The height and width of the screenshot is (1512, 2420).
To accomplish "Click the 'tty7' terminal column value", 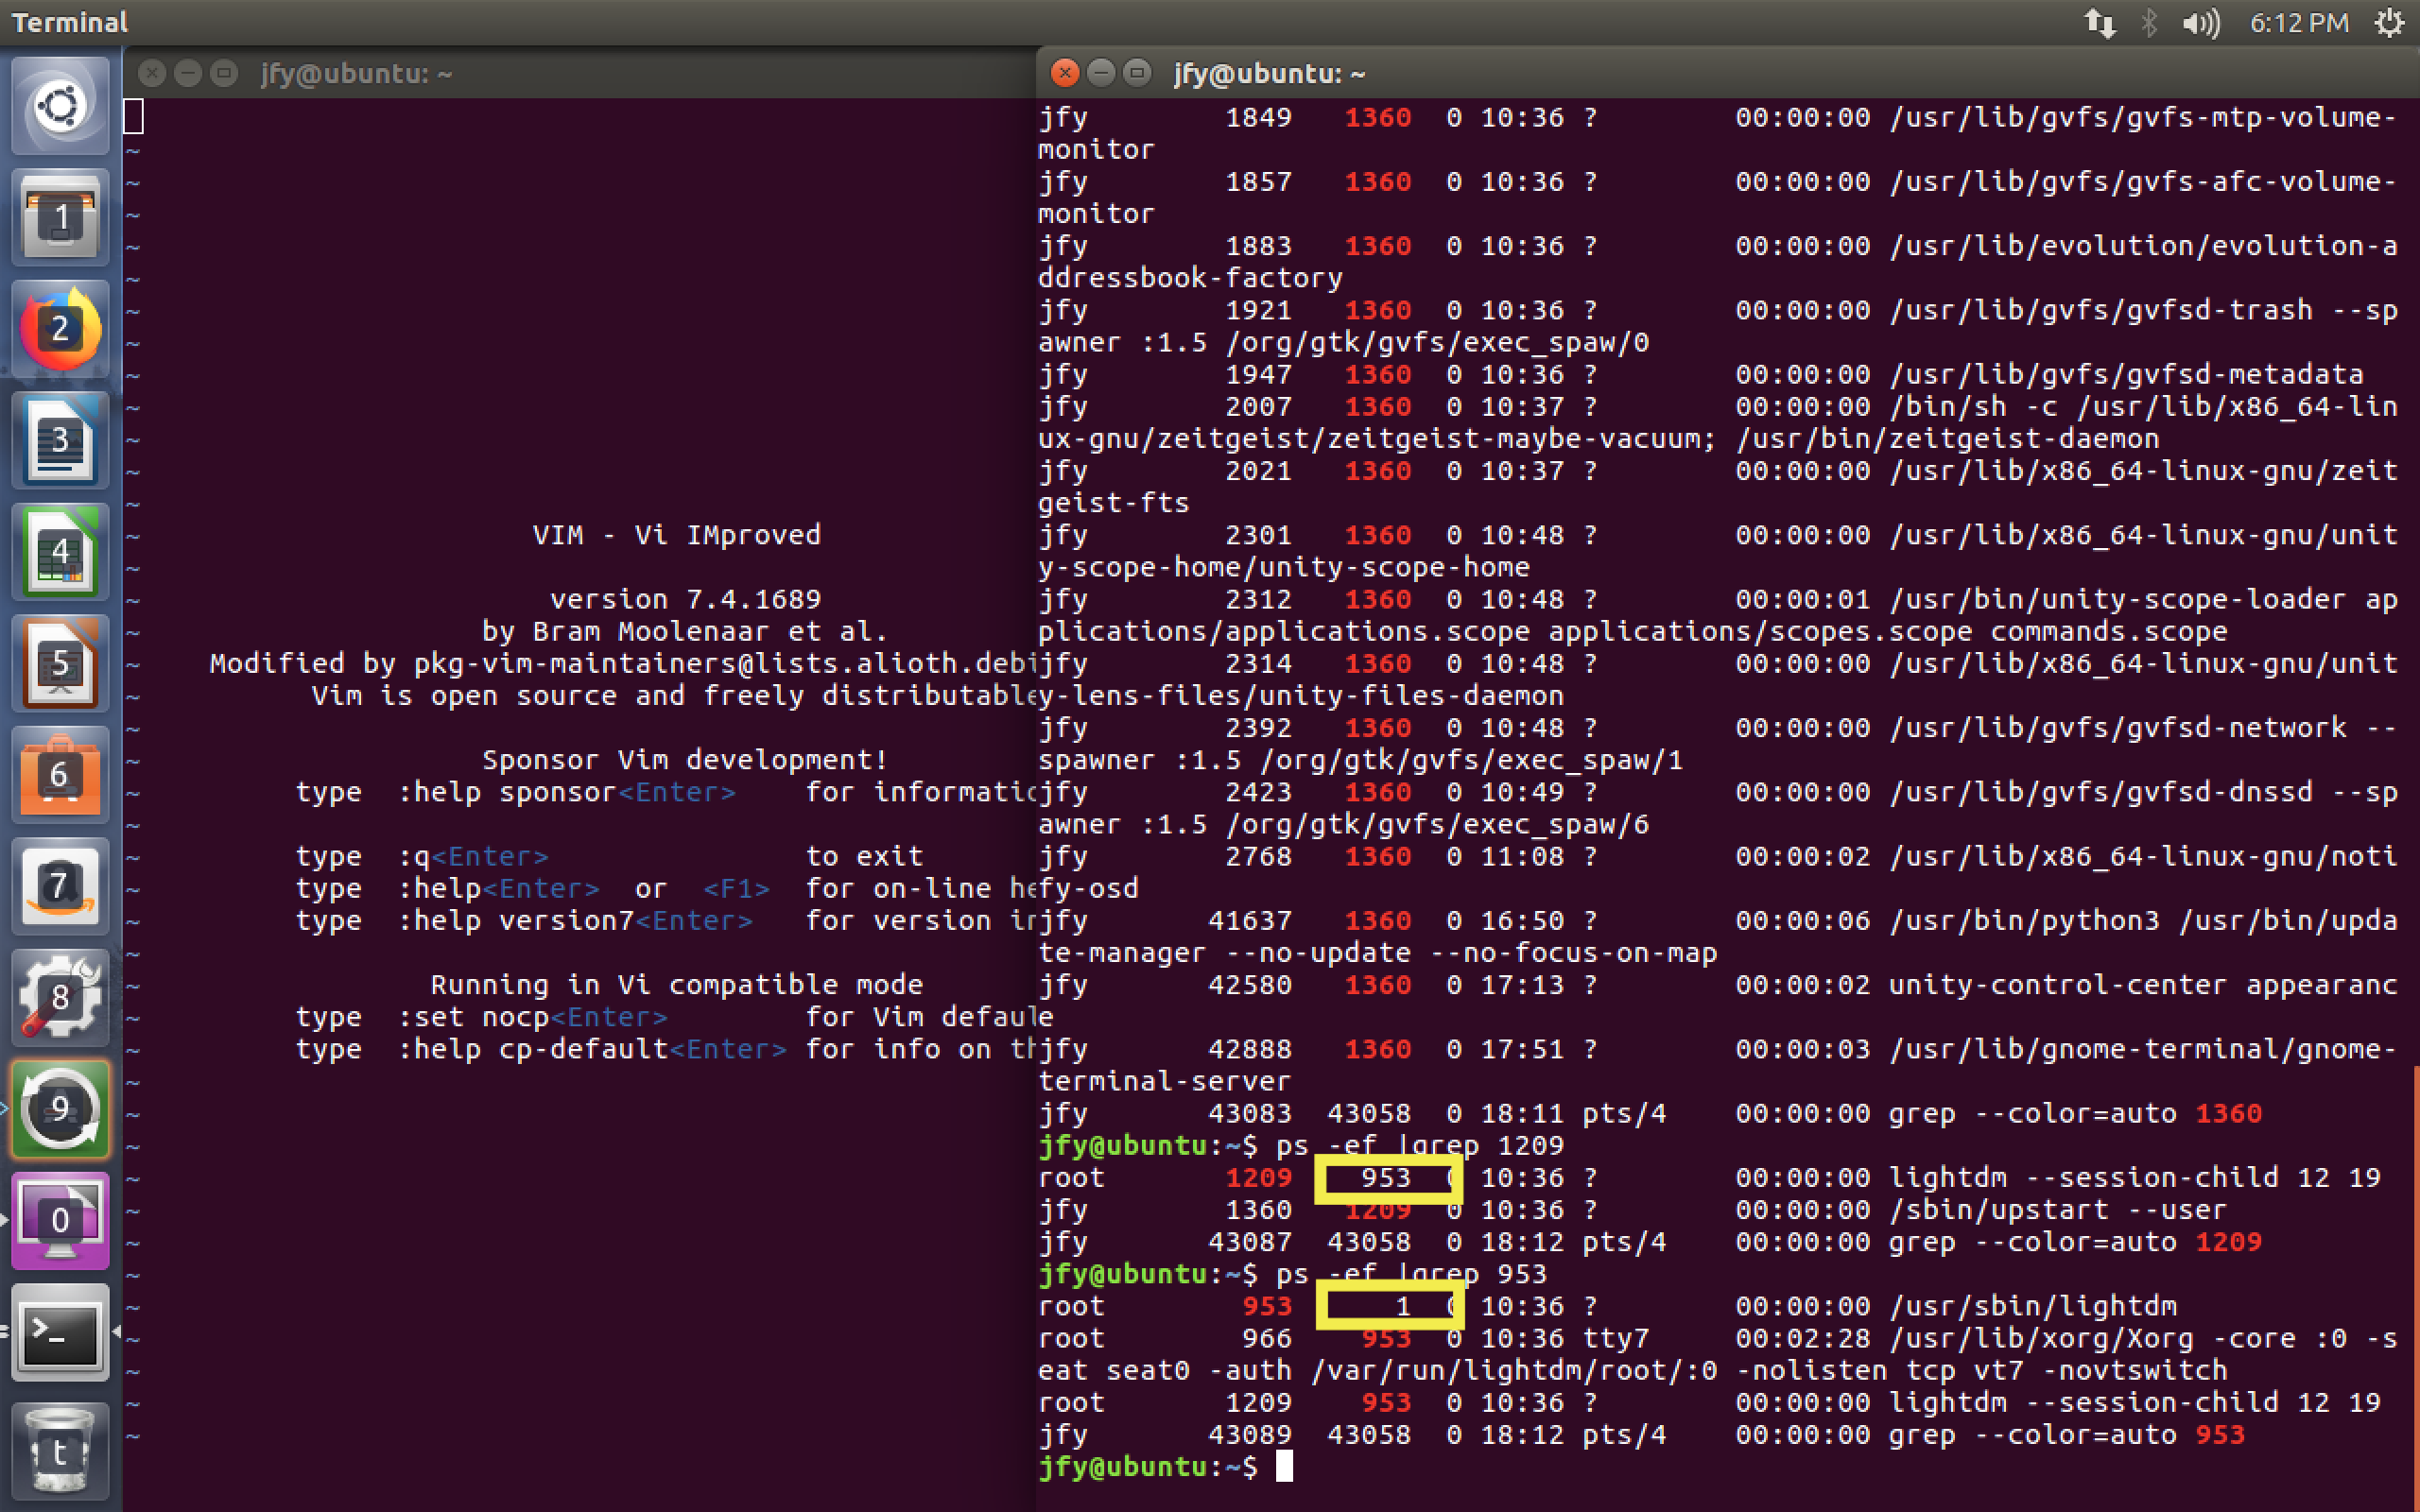I will (x=1616, y=1338).
